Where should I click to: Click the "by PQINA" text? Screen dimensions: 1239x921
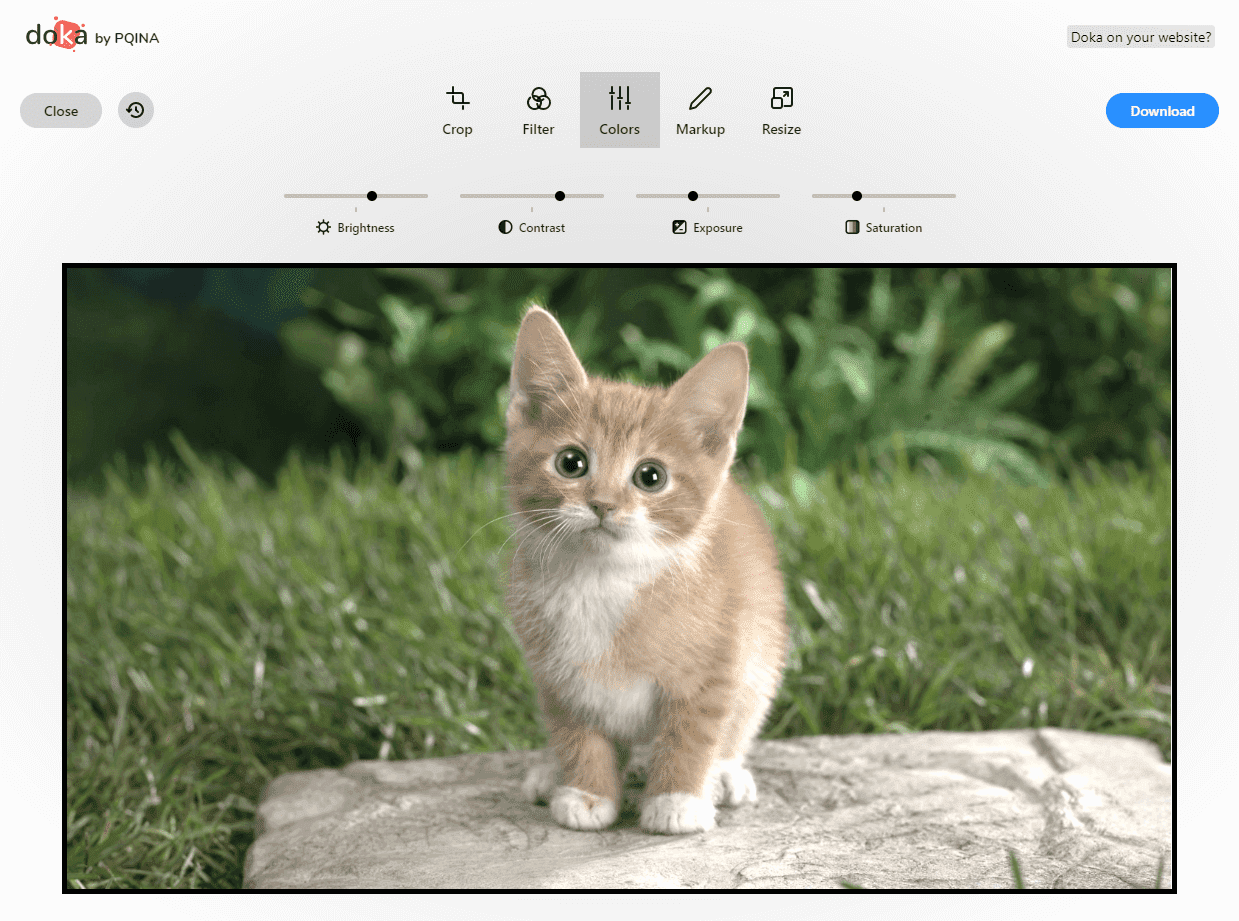[127, 39]
